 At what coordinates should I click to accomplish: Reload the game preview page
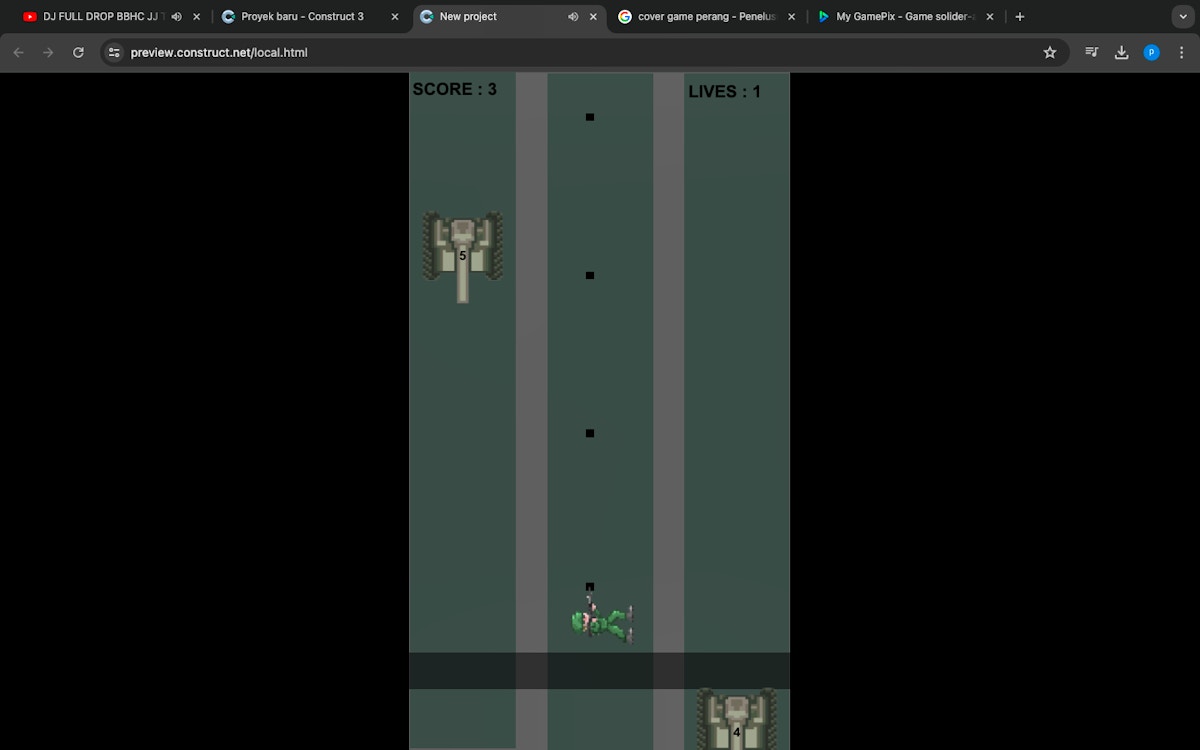(78, 52)
